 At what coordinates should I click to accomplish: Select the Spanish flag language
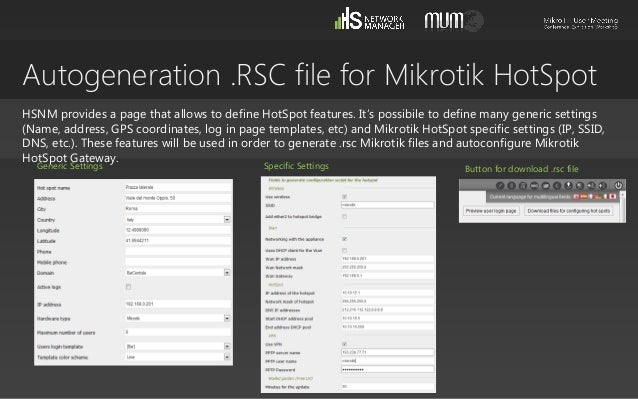click(584, 196)
